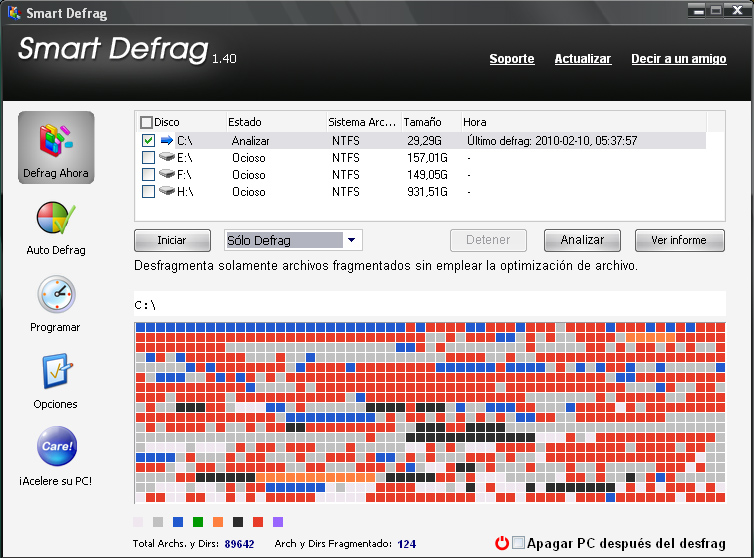Click the blue arrow icon beside C:\

167,140
